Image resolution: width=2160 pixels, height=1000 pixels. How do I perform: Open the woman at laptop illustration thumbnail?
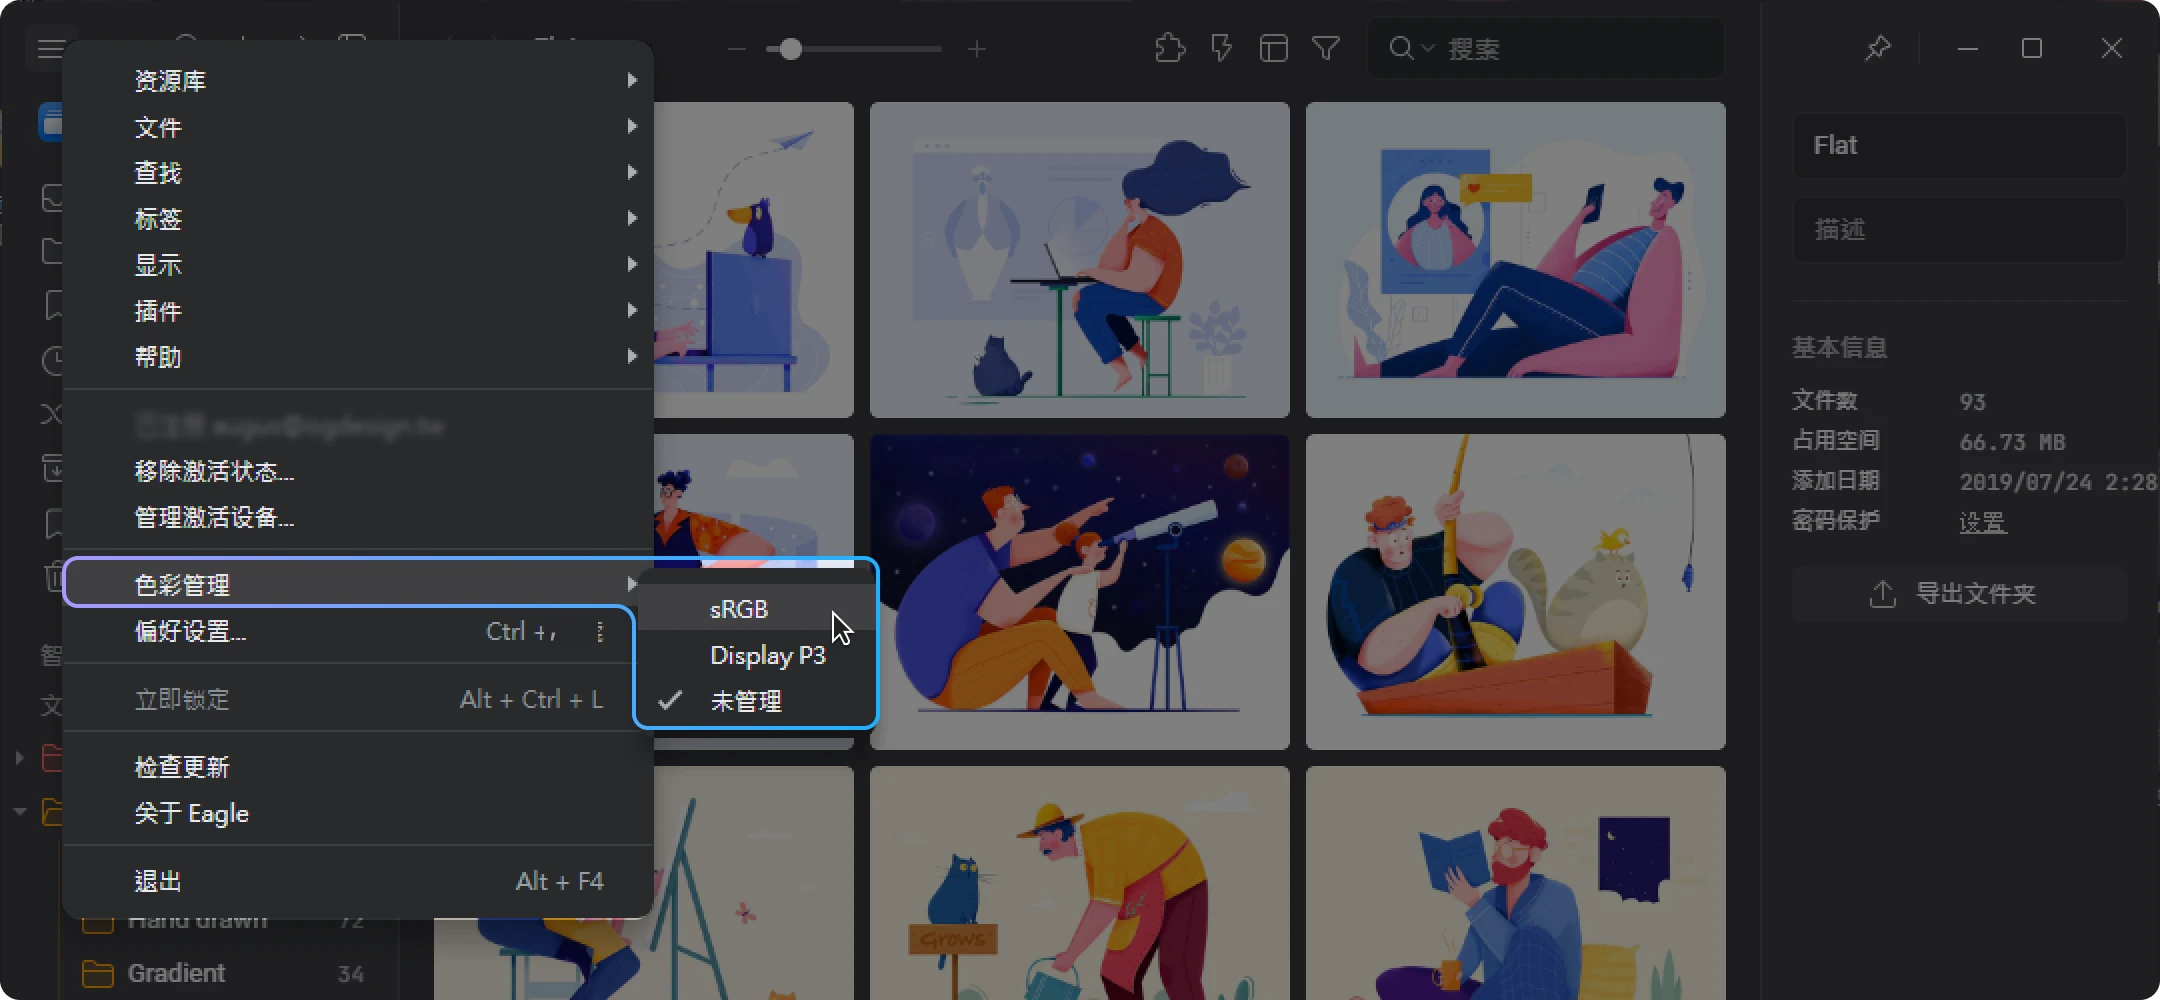coord(1079,259)
